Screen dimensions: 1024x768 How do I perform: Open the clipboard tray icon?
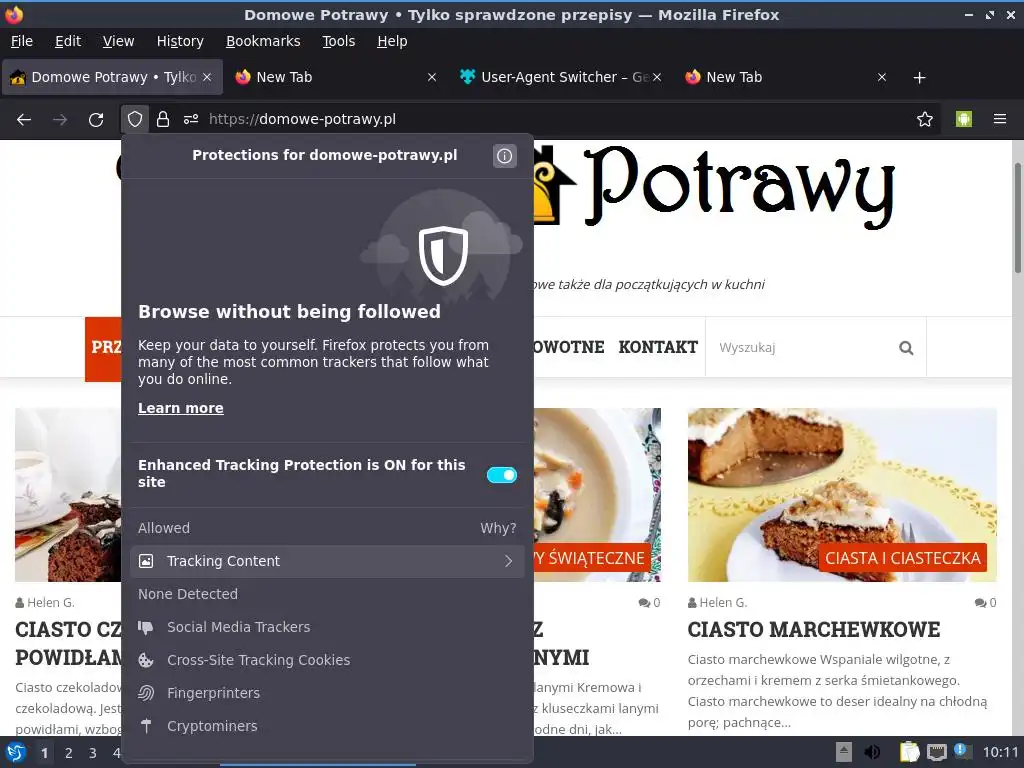pyautogui.click(x=909, y=752)
